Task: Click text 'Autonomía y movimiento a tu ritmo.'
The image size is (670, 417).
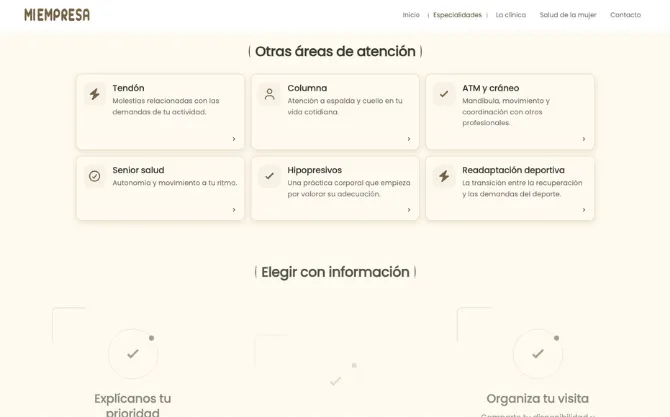Action: (175, 183)
